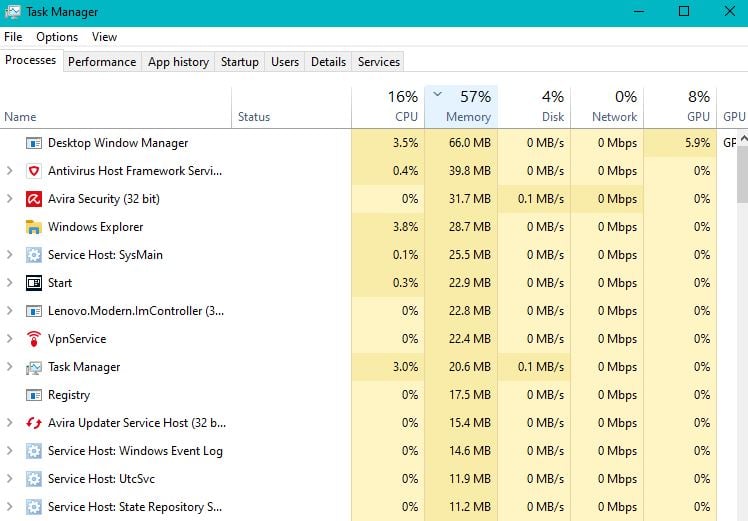Click the Service Host: SysMain gear icon
Viewport: 748px width, 521px height.
point(33,255)
